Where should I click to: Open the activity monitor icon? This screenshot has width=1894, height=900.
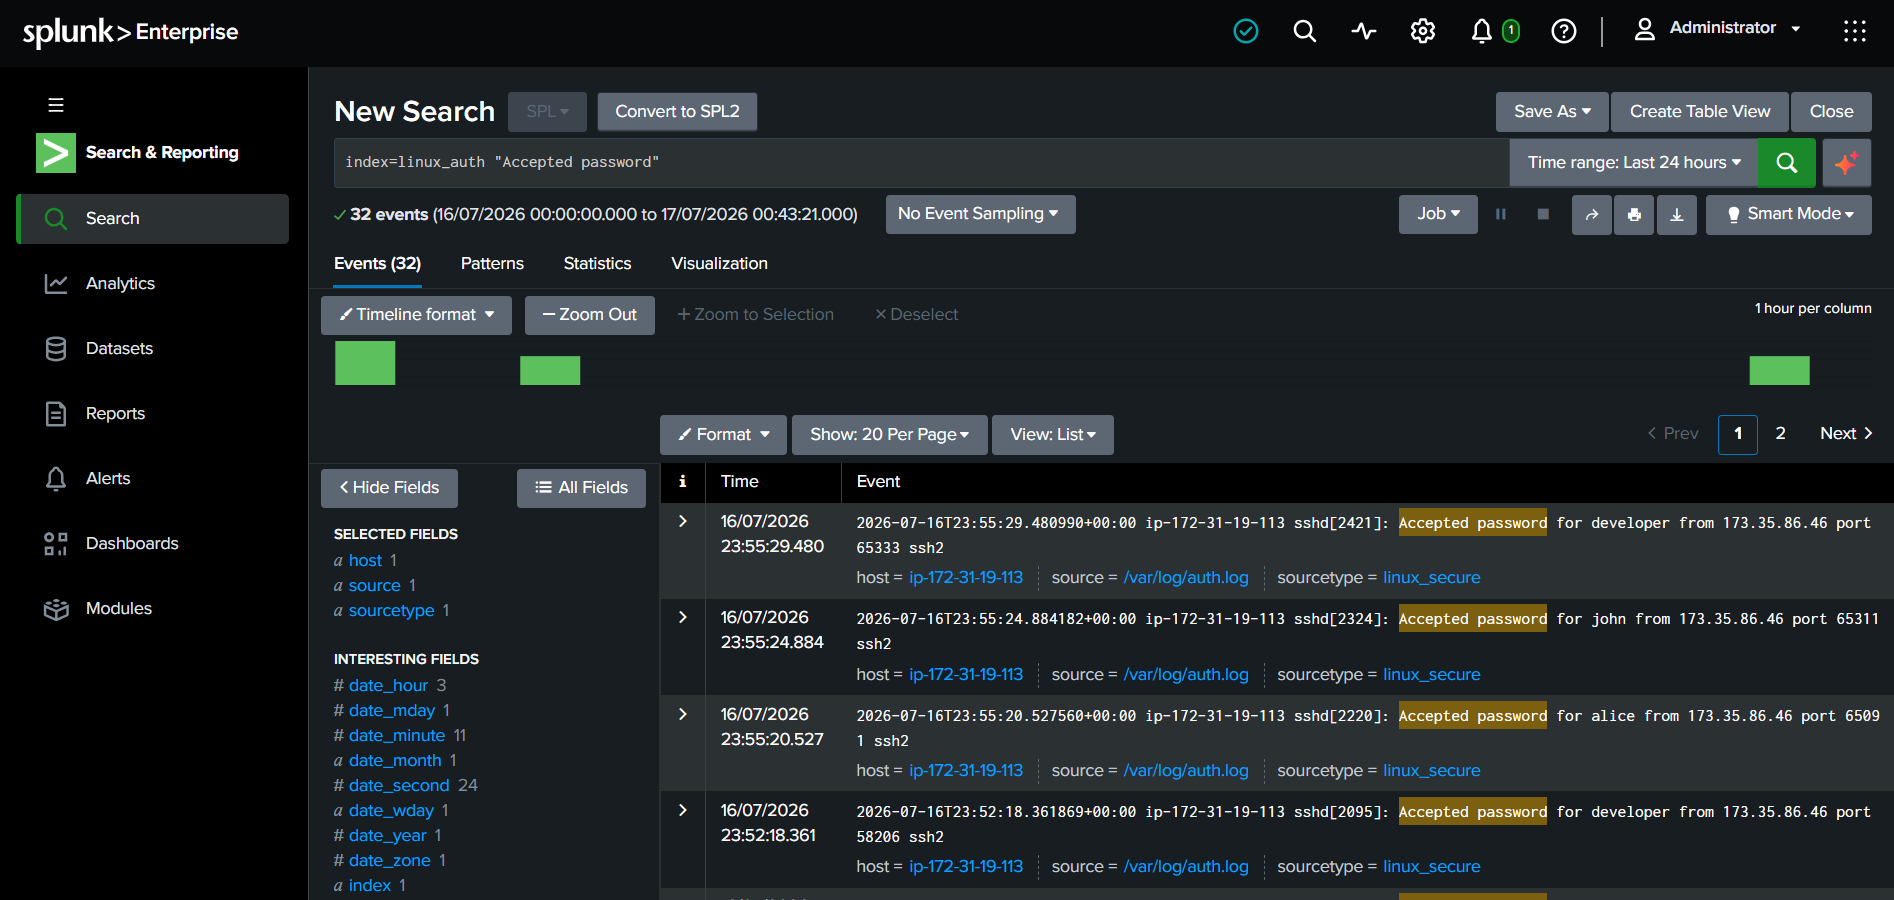pyautogui.click(x=1364, y=32)
